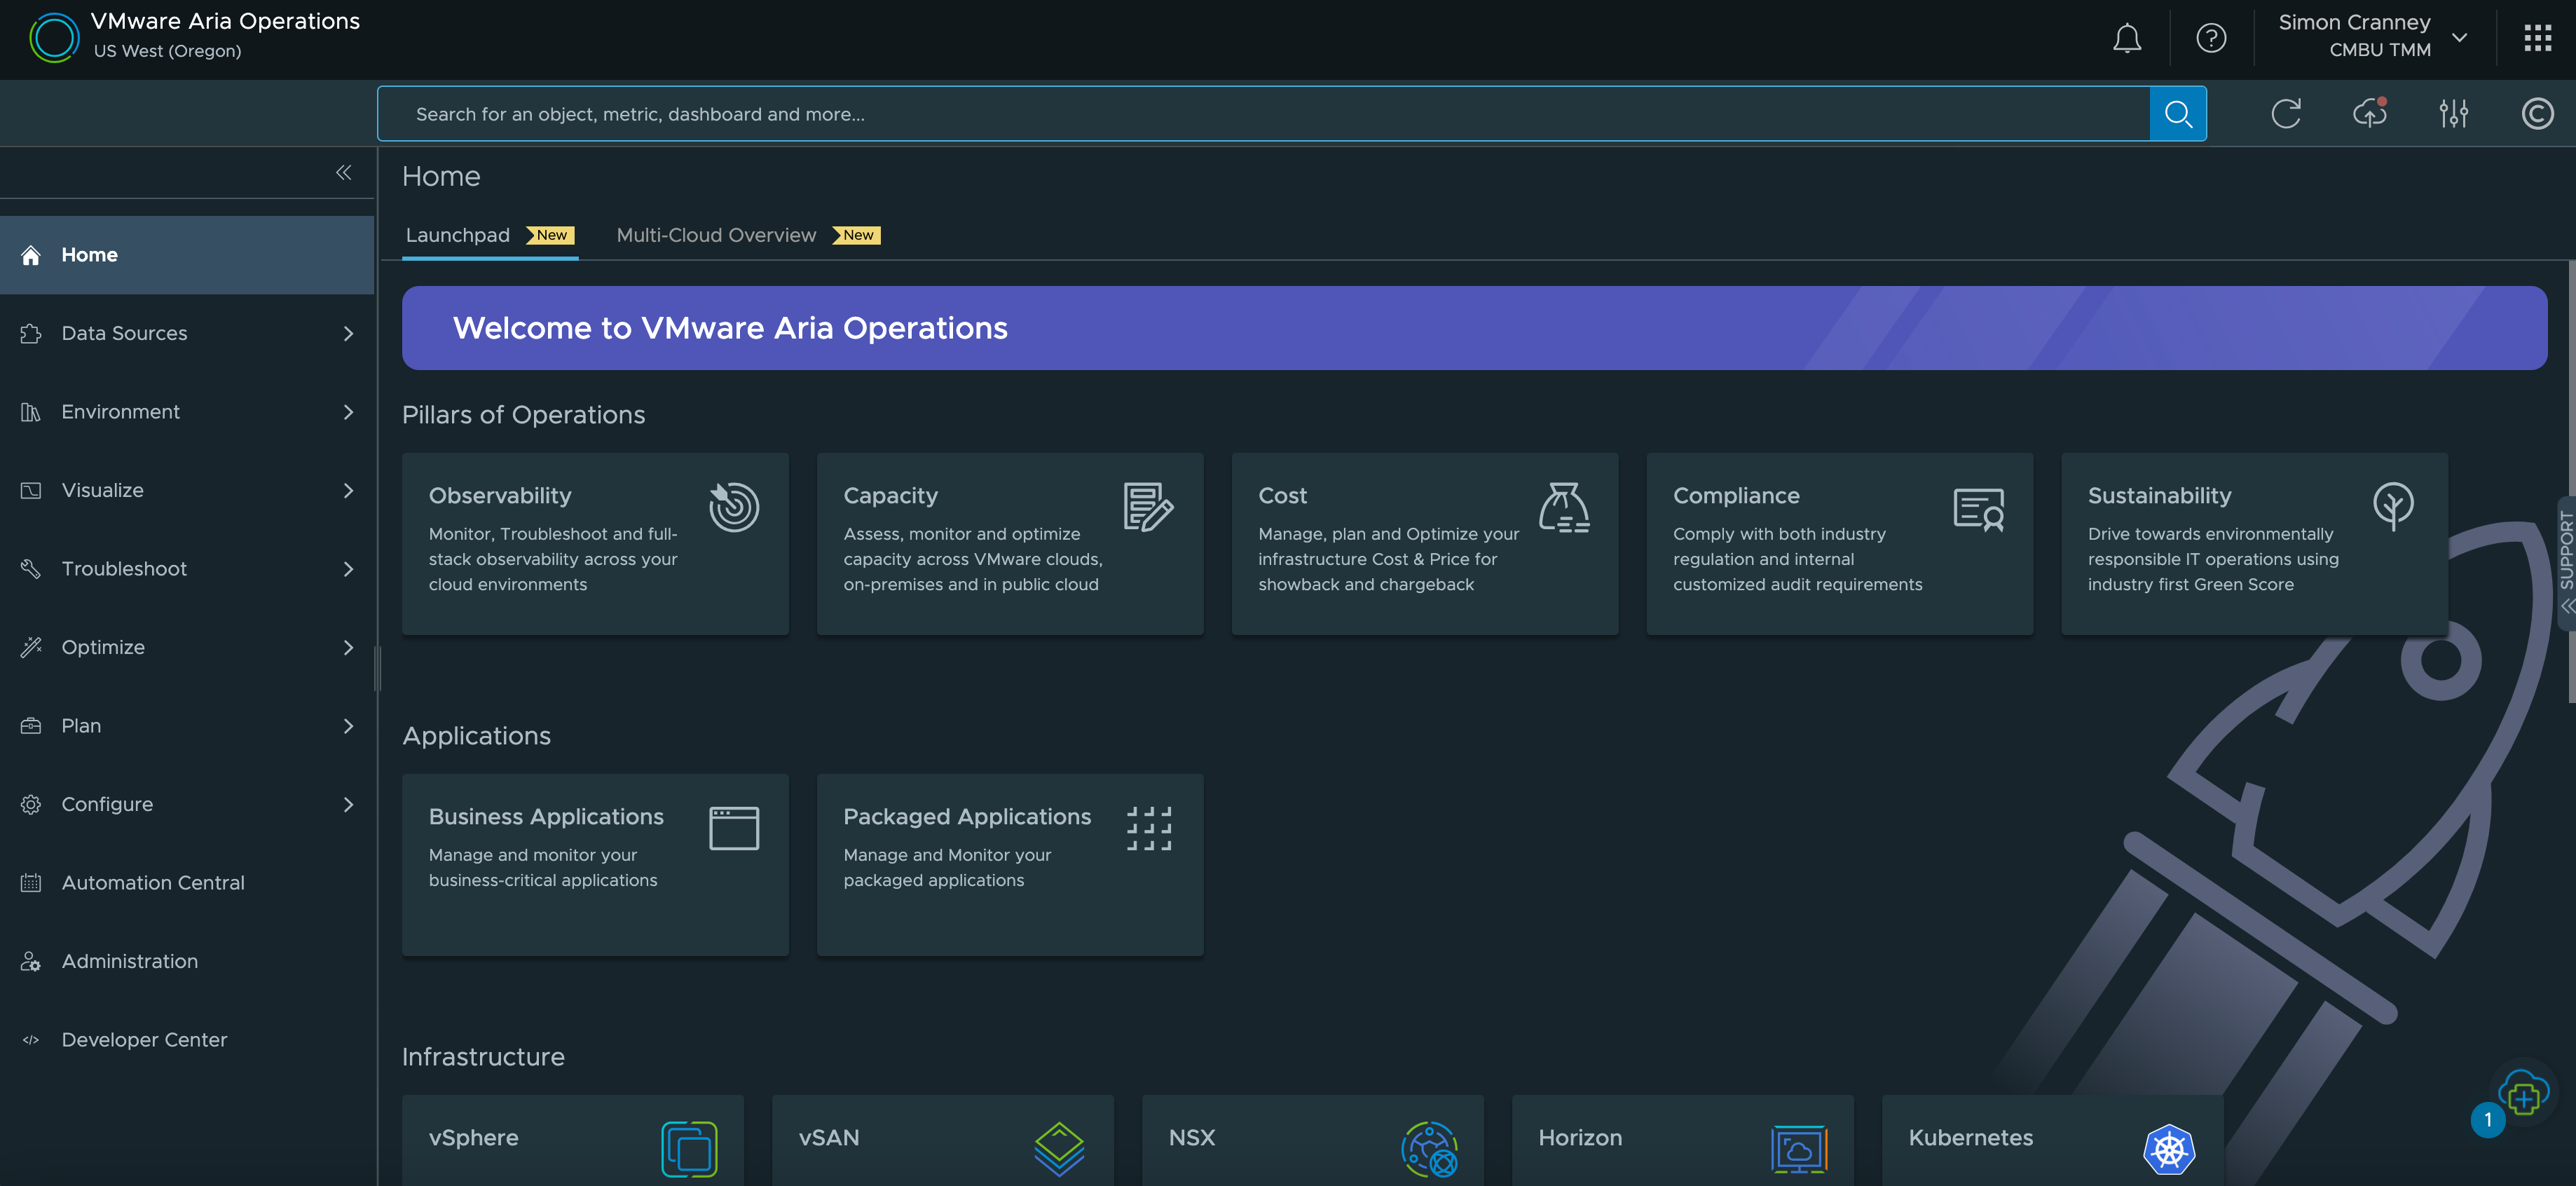The image size is (2576, 1186).
Task: Expand the Visualize menu chevron
Action: (348, 490)
